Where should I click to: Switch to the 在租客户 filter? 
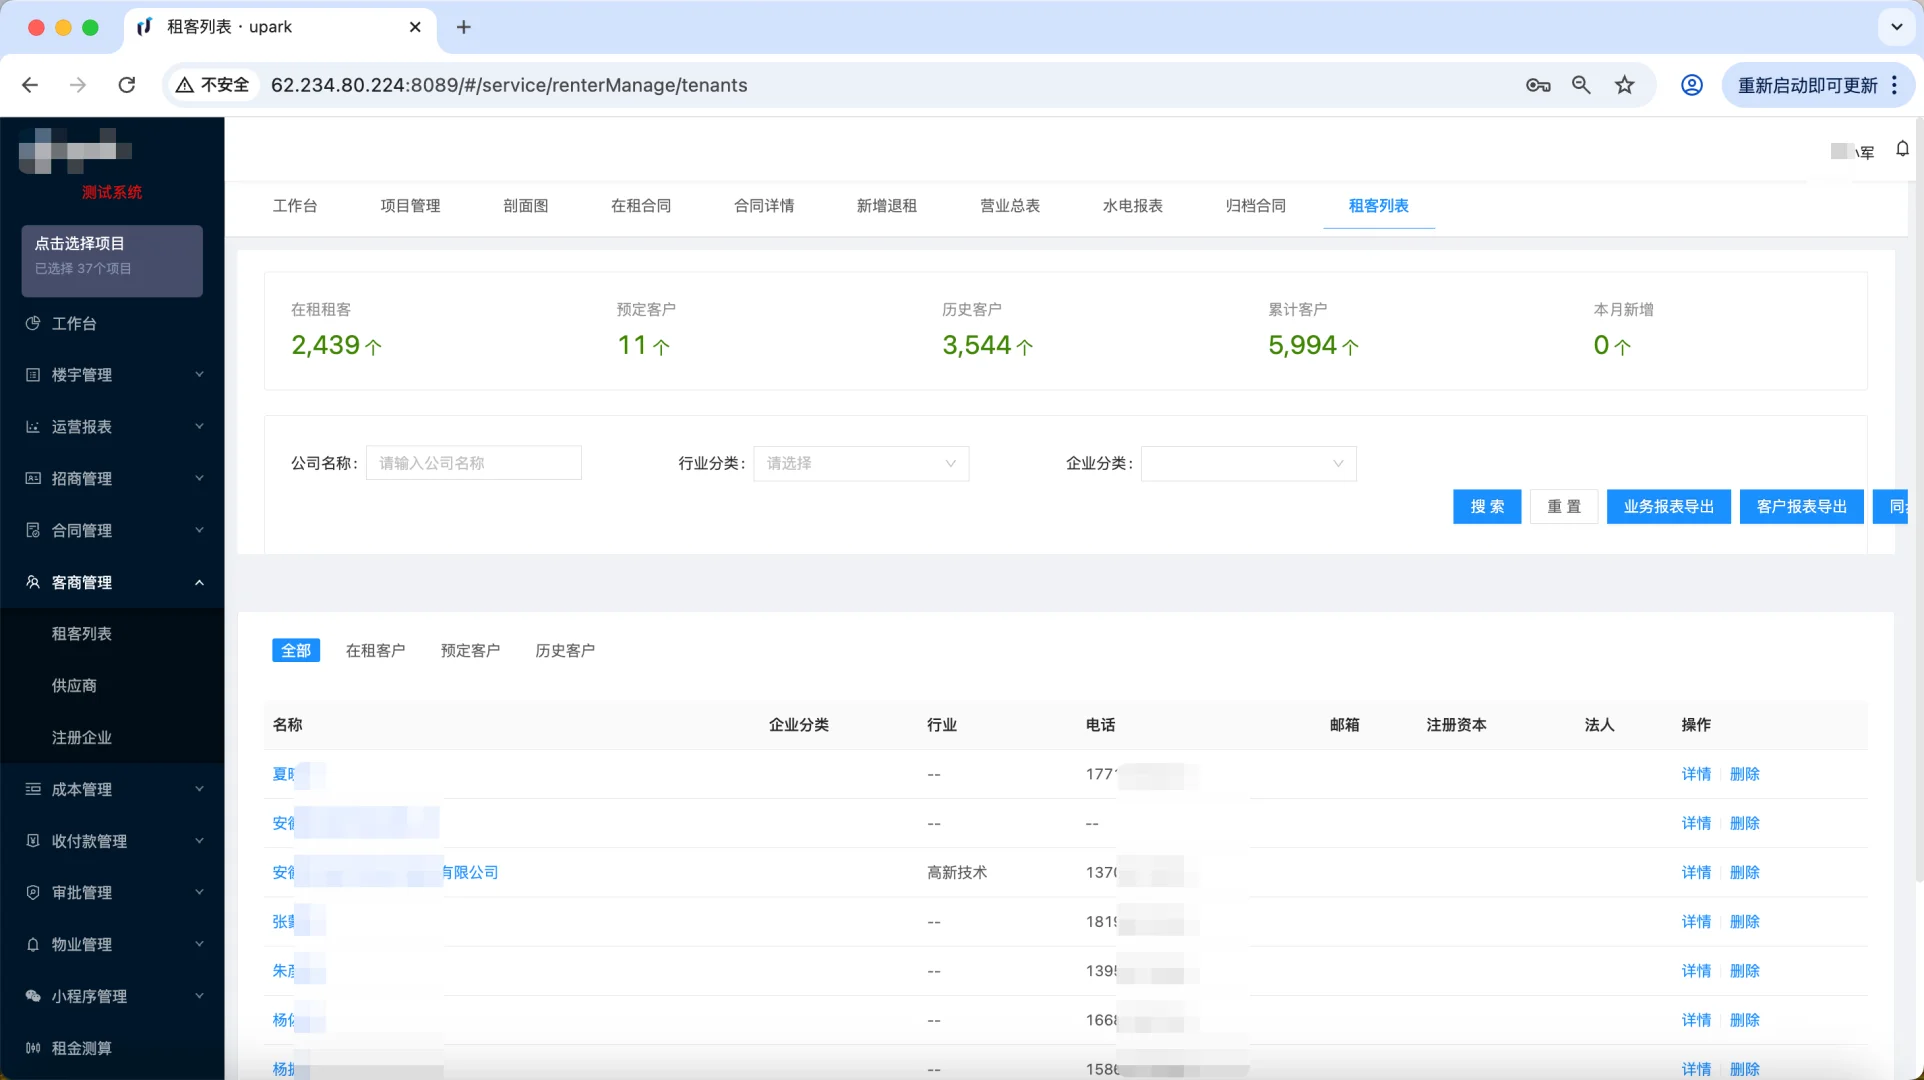point(375,650)
